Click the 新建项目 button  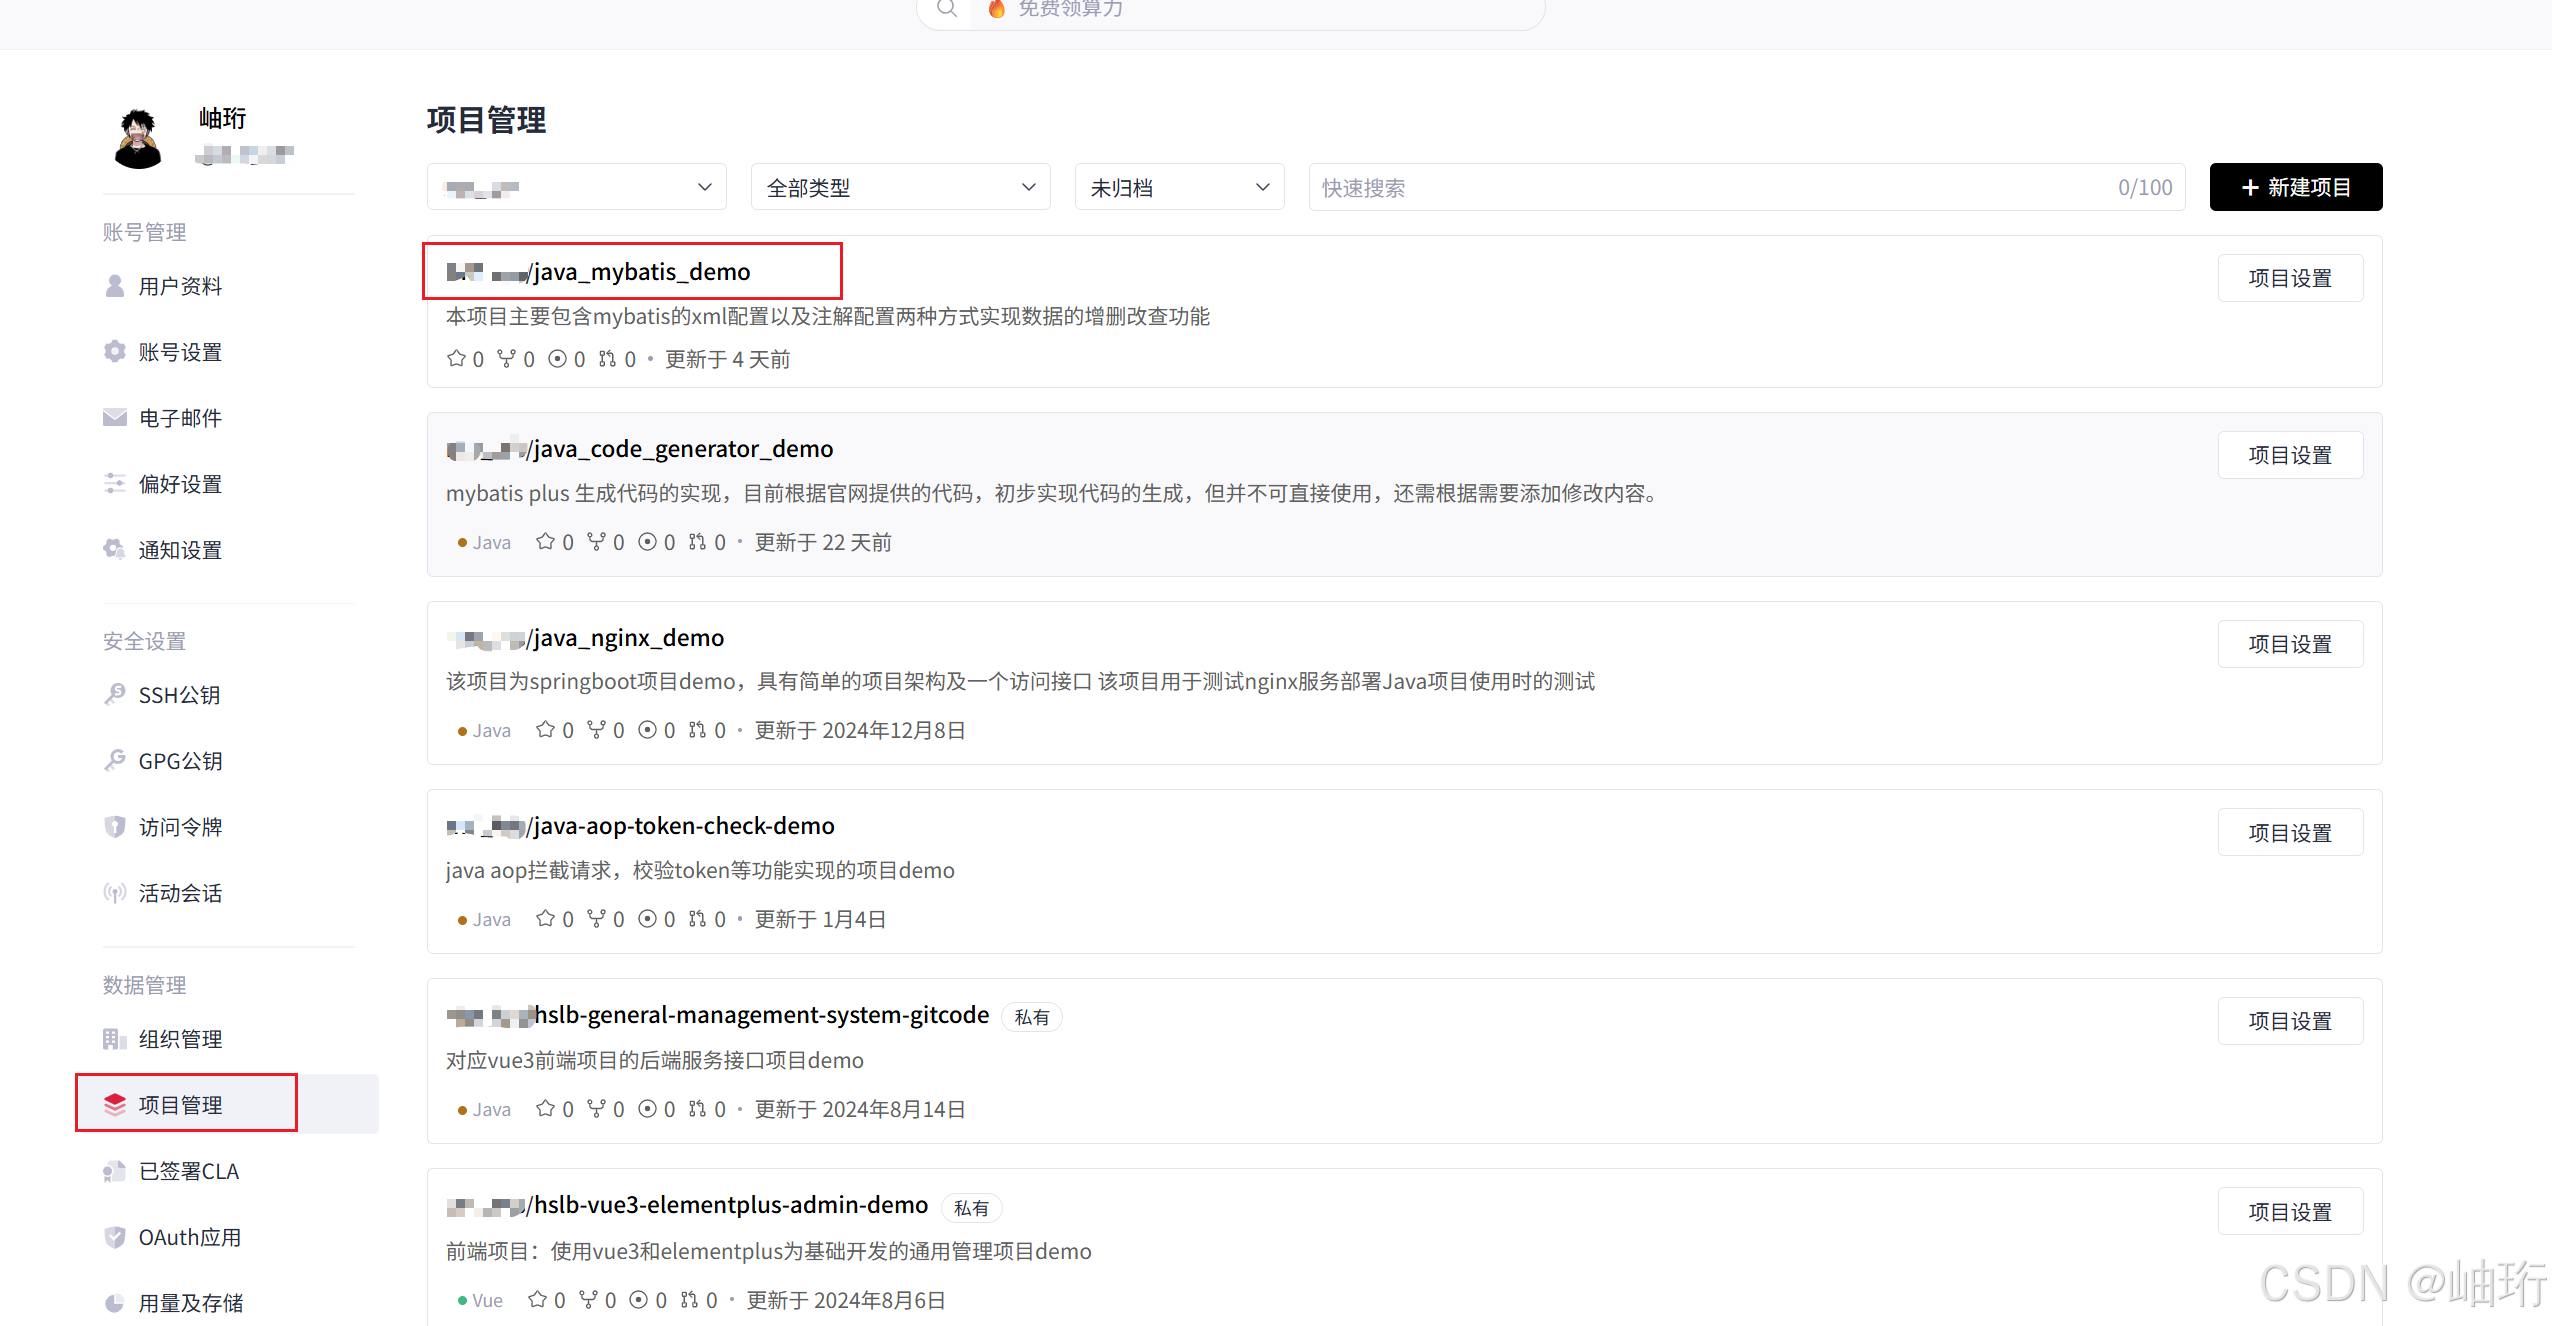tap(2295, 187)
